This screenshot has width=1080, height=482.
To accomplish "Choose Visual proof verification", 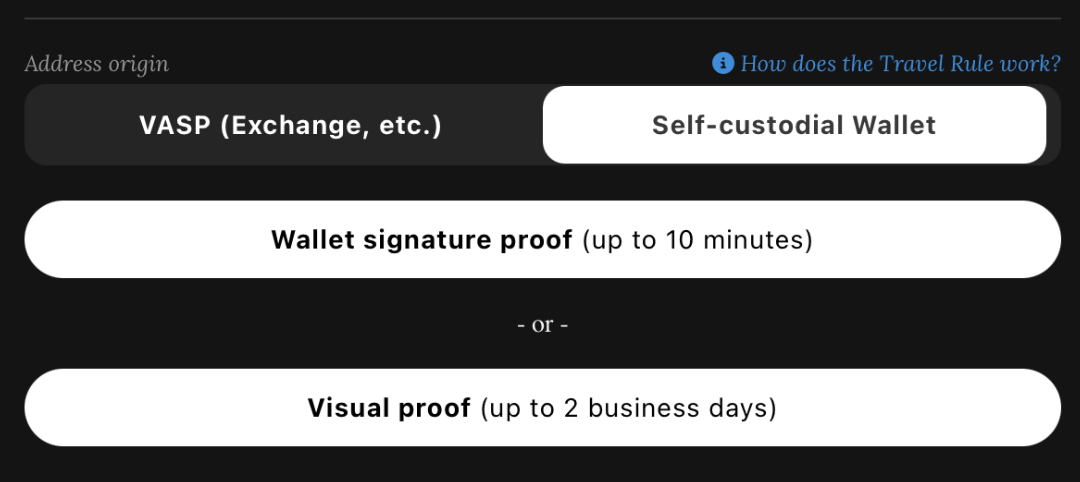I will point(543,408).
